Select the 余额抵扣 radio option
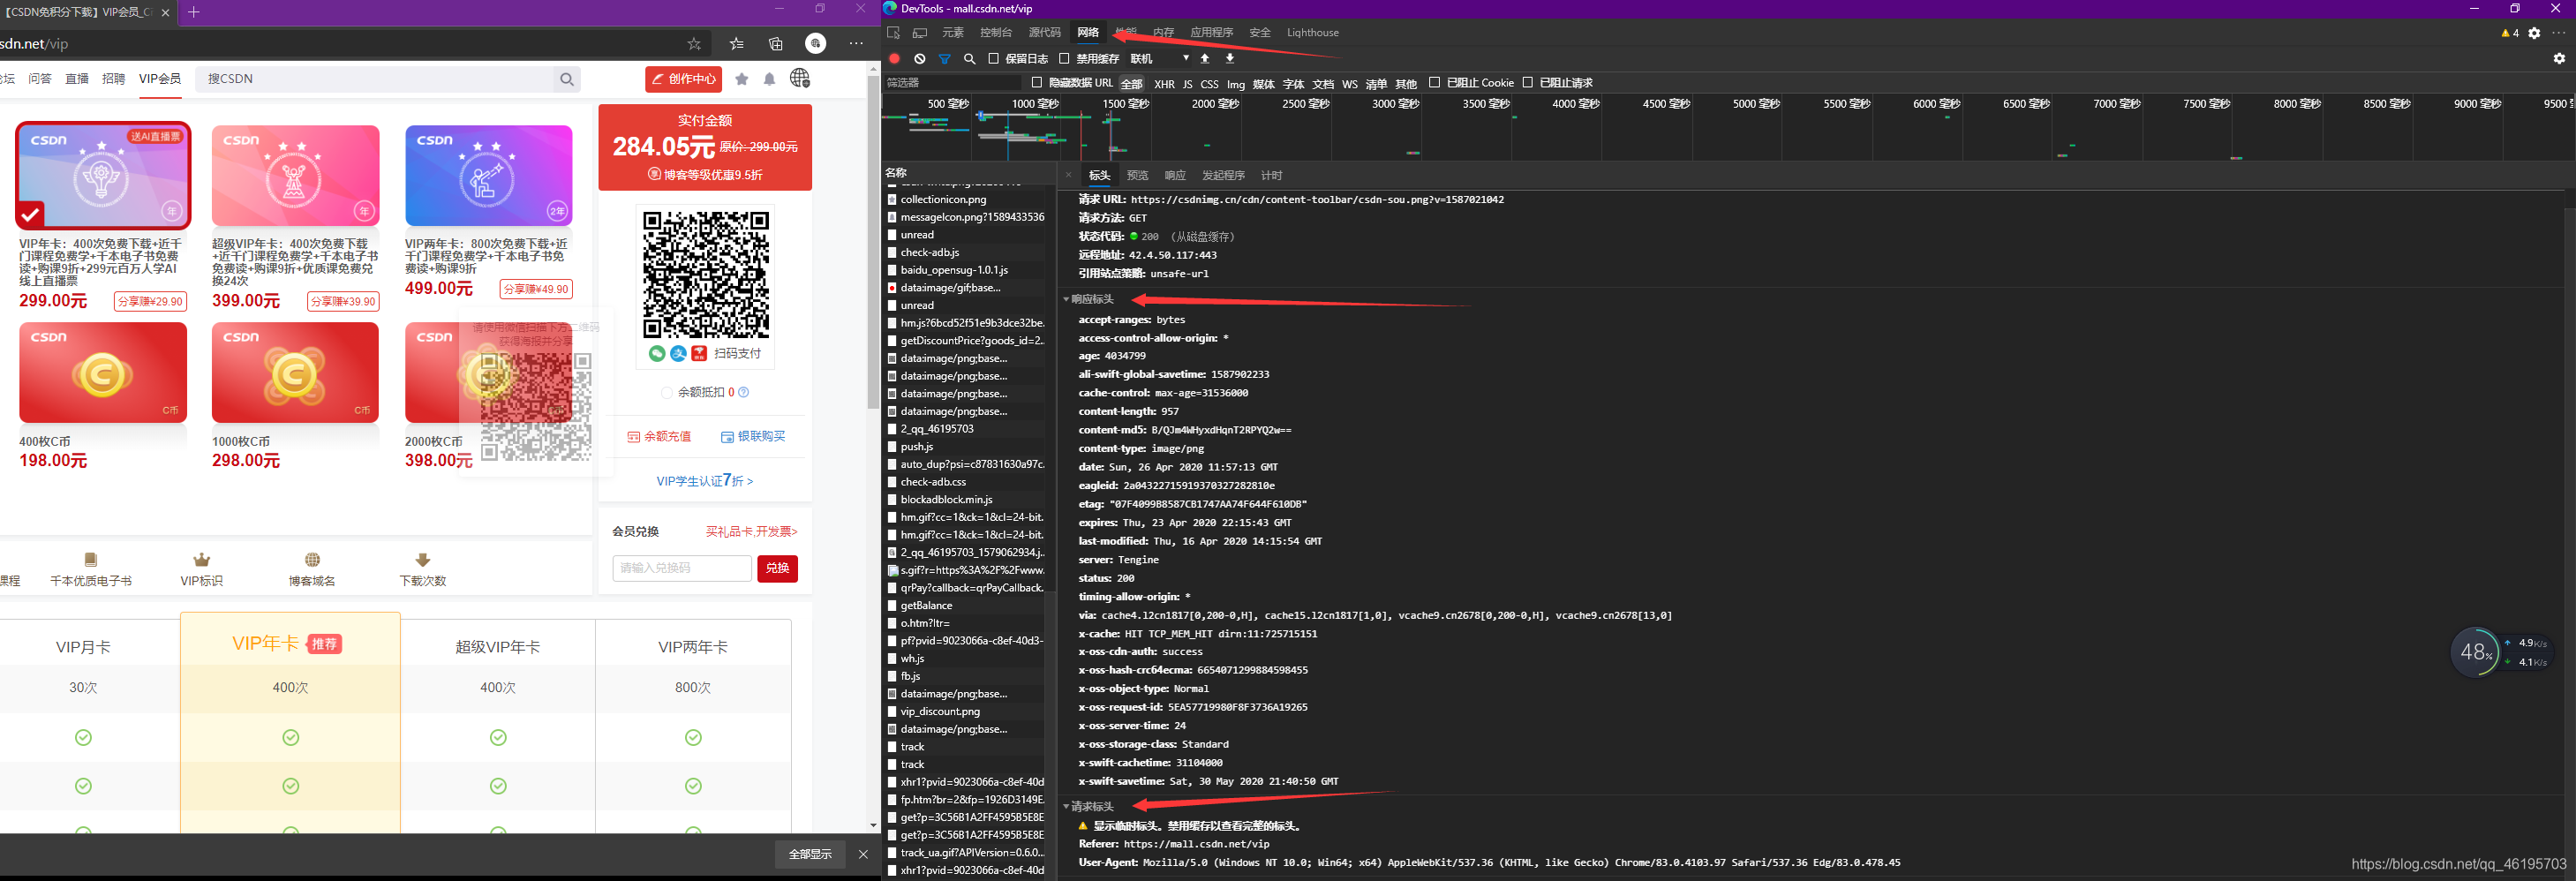 pyautogui.click(x=667, y=393)
